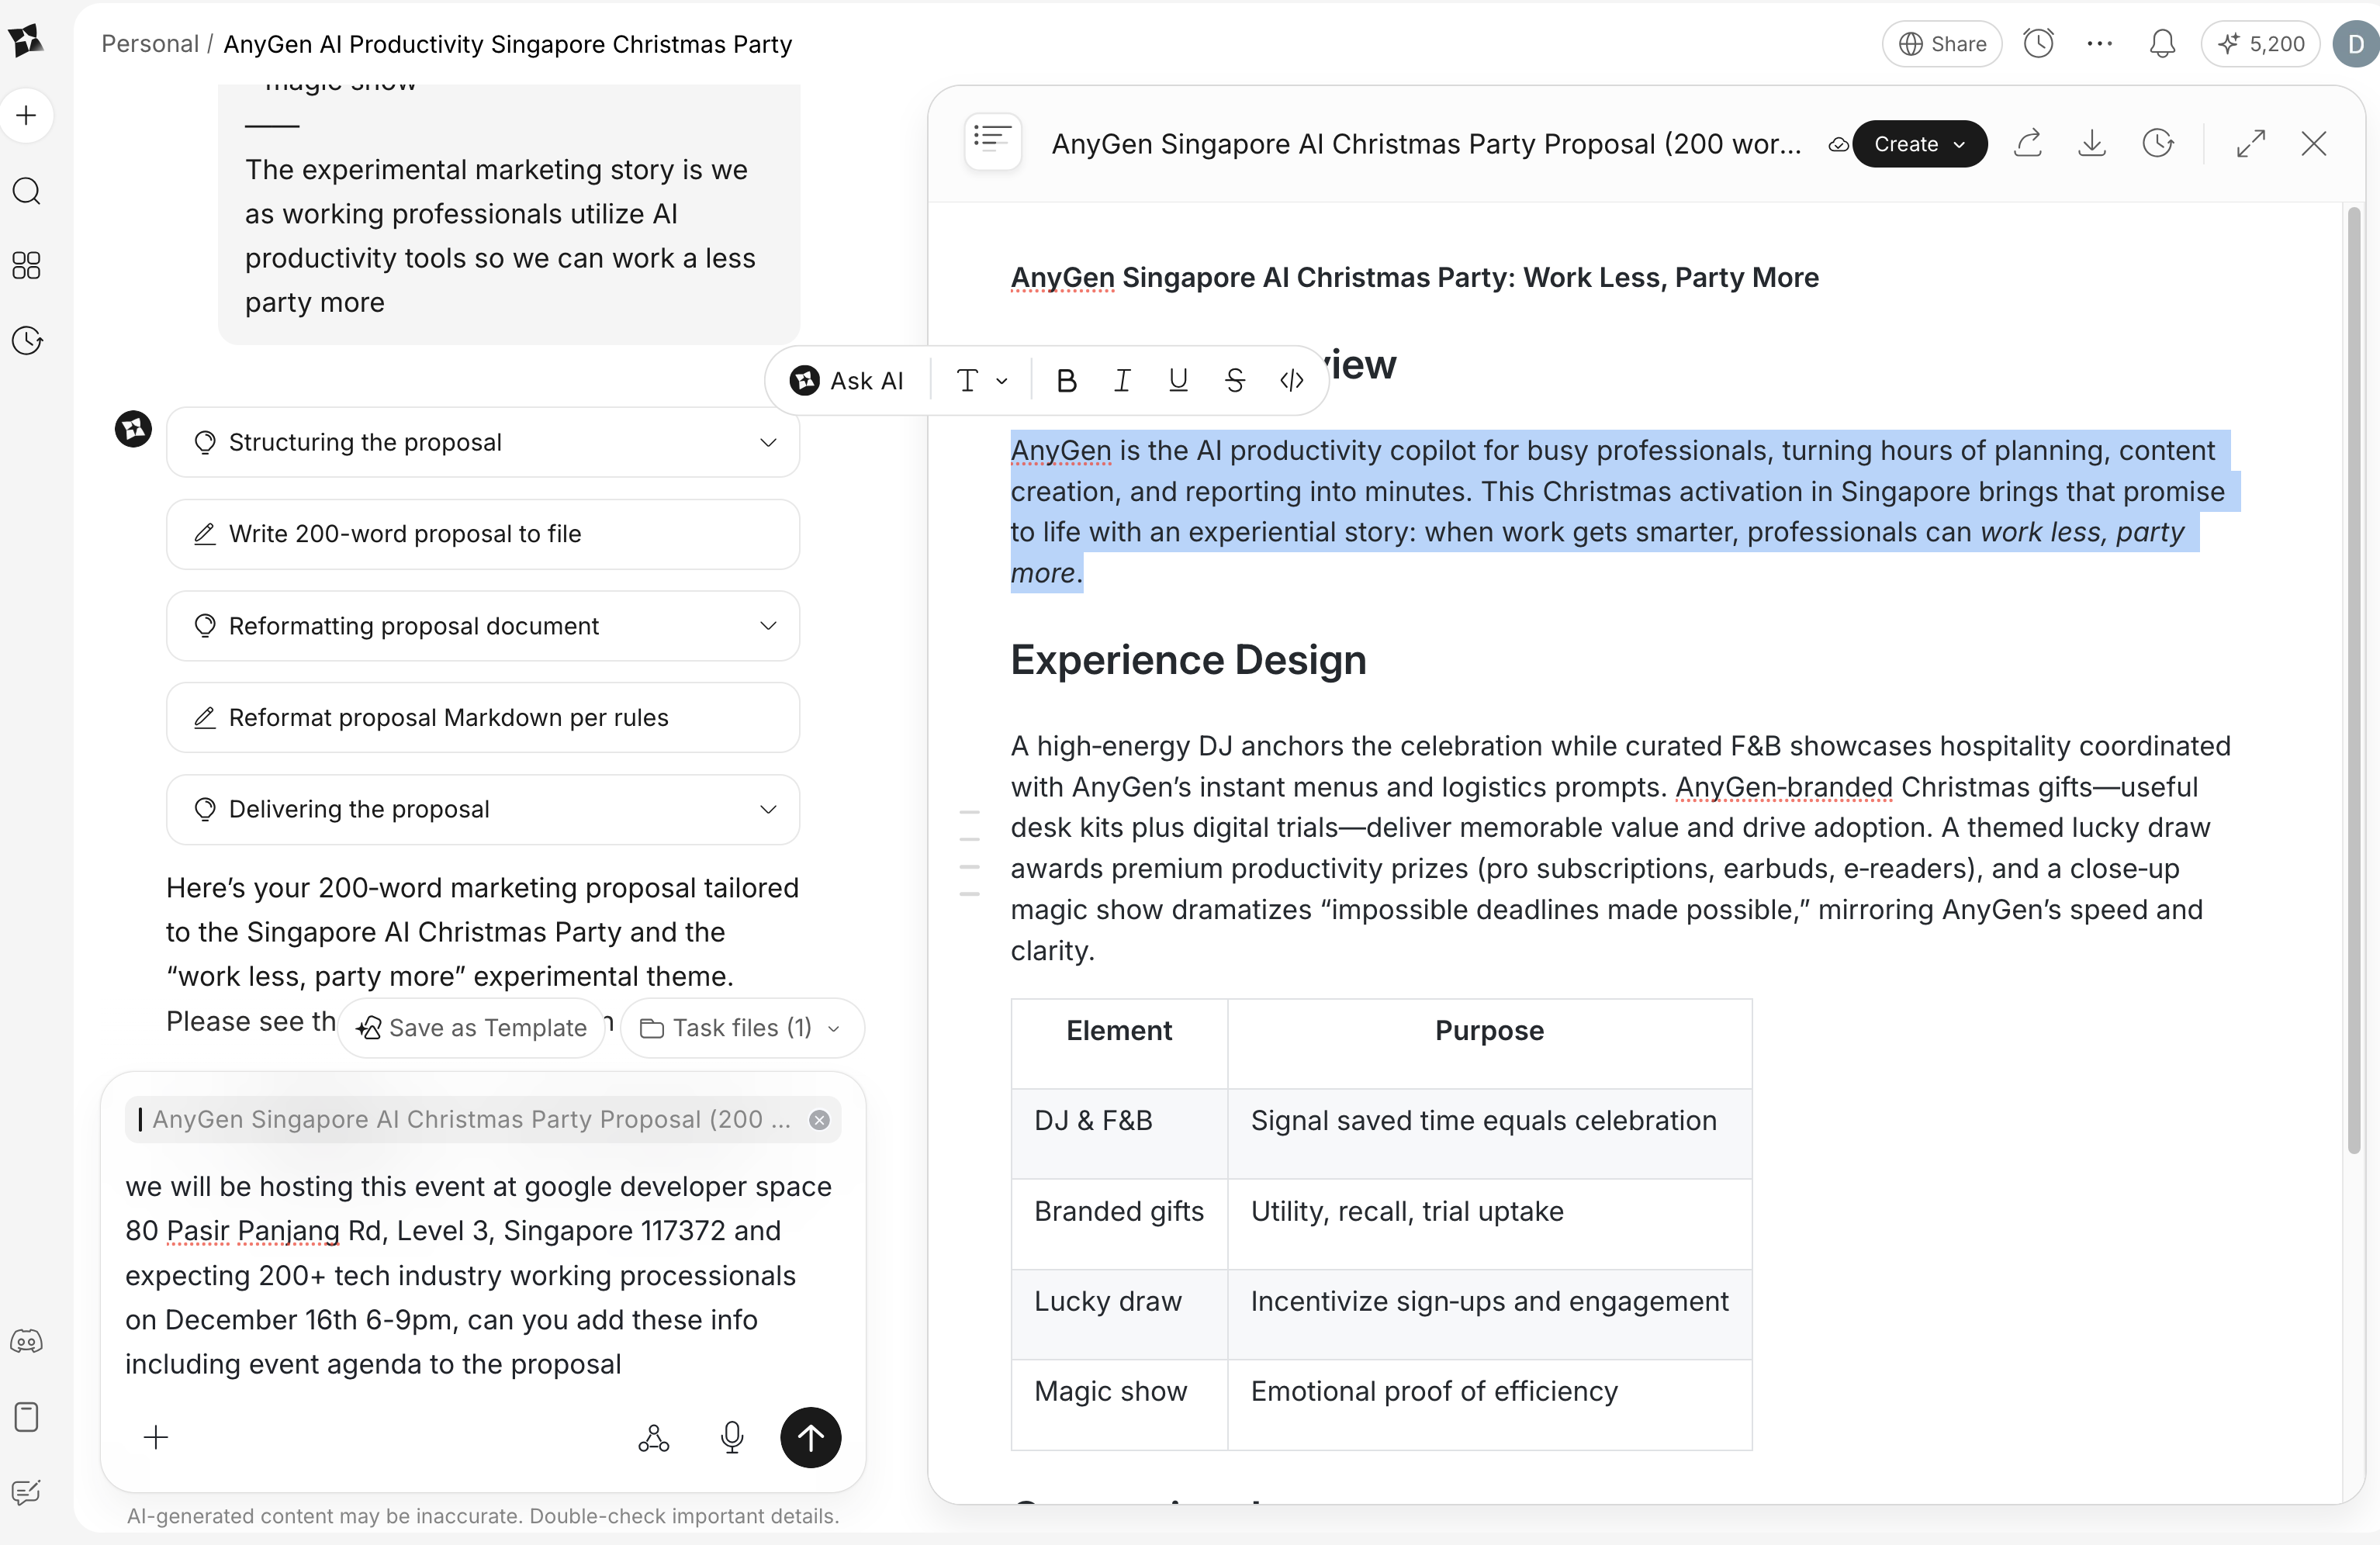Click Ask AI in floating toolbar
2380x1545 pixels.
pos(847,381)
